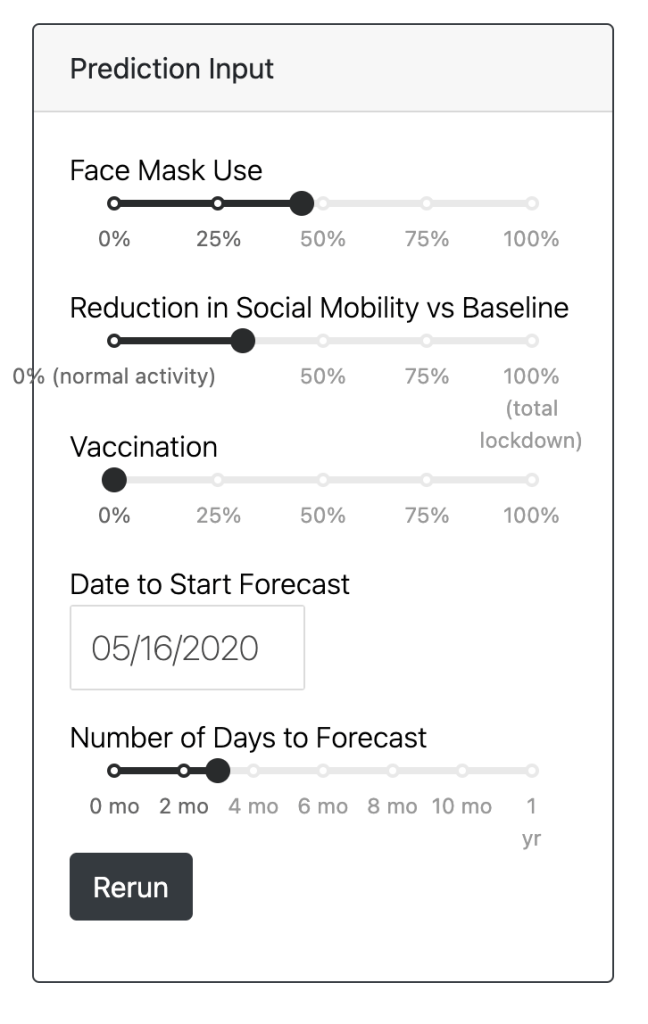Set Face Mask Use slider to 100%
This screenshot has height=1024, width=648.
(532, 204)
